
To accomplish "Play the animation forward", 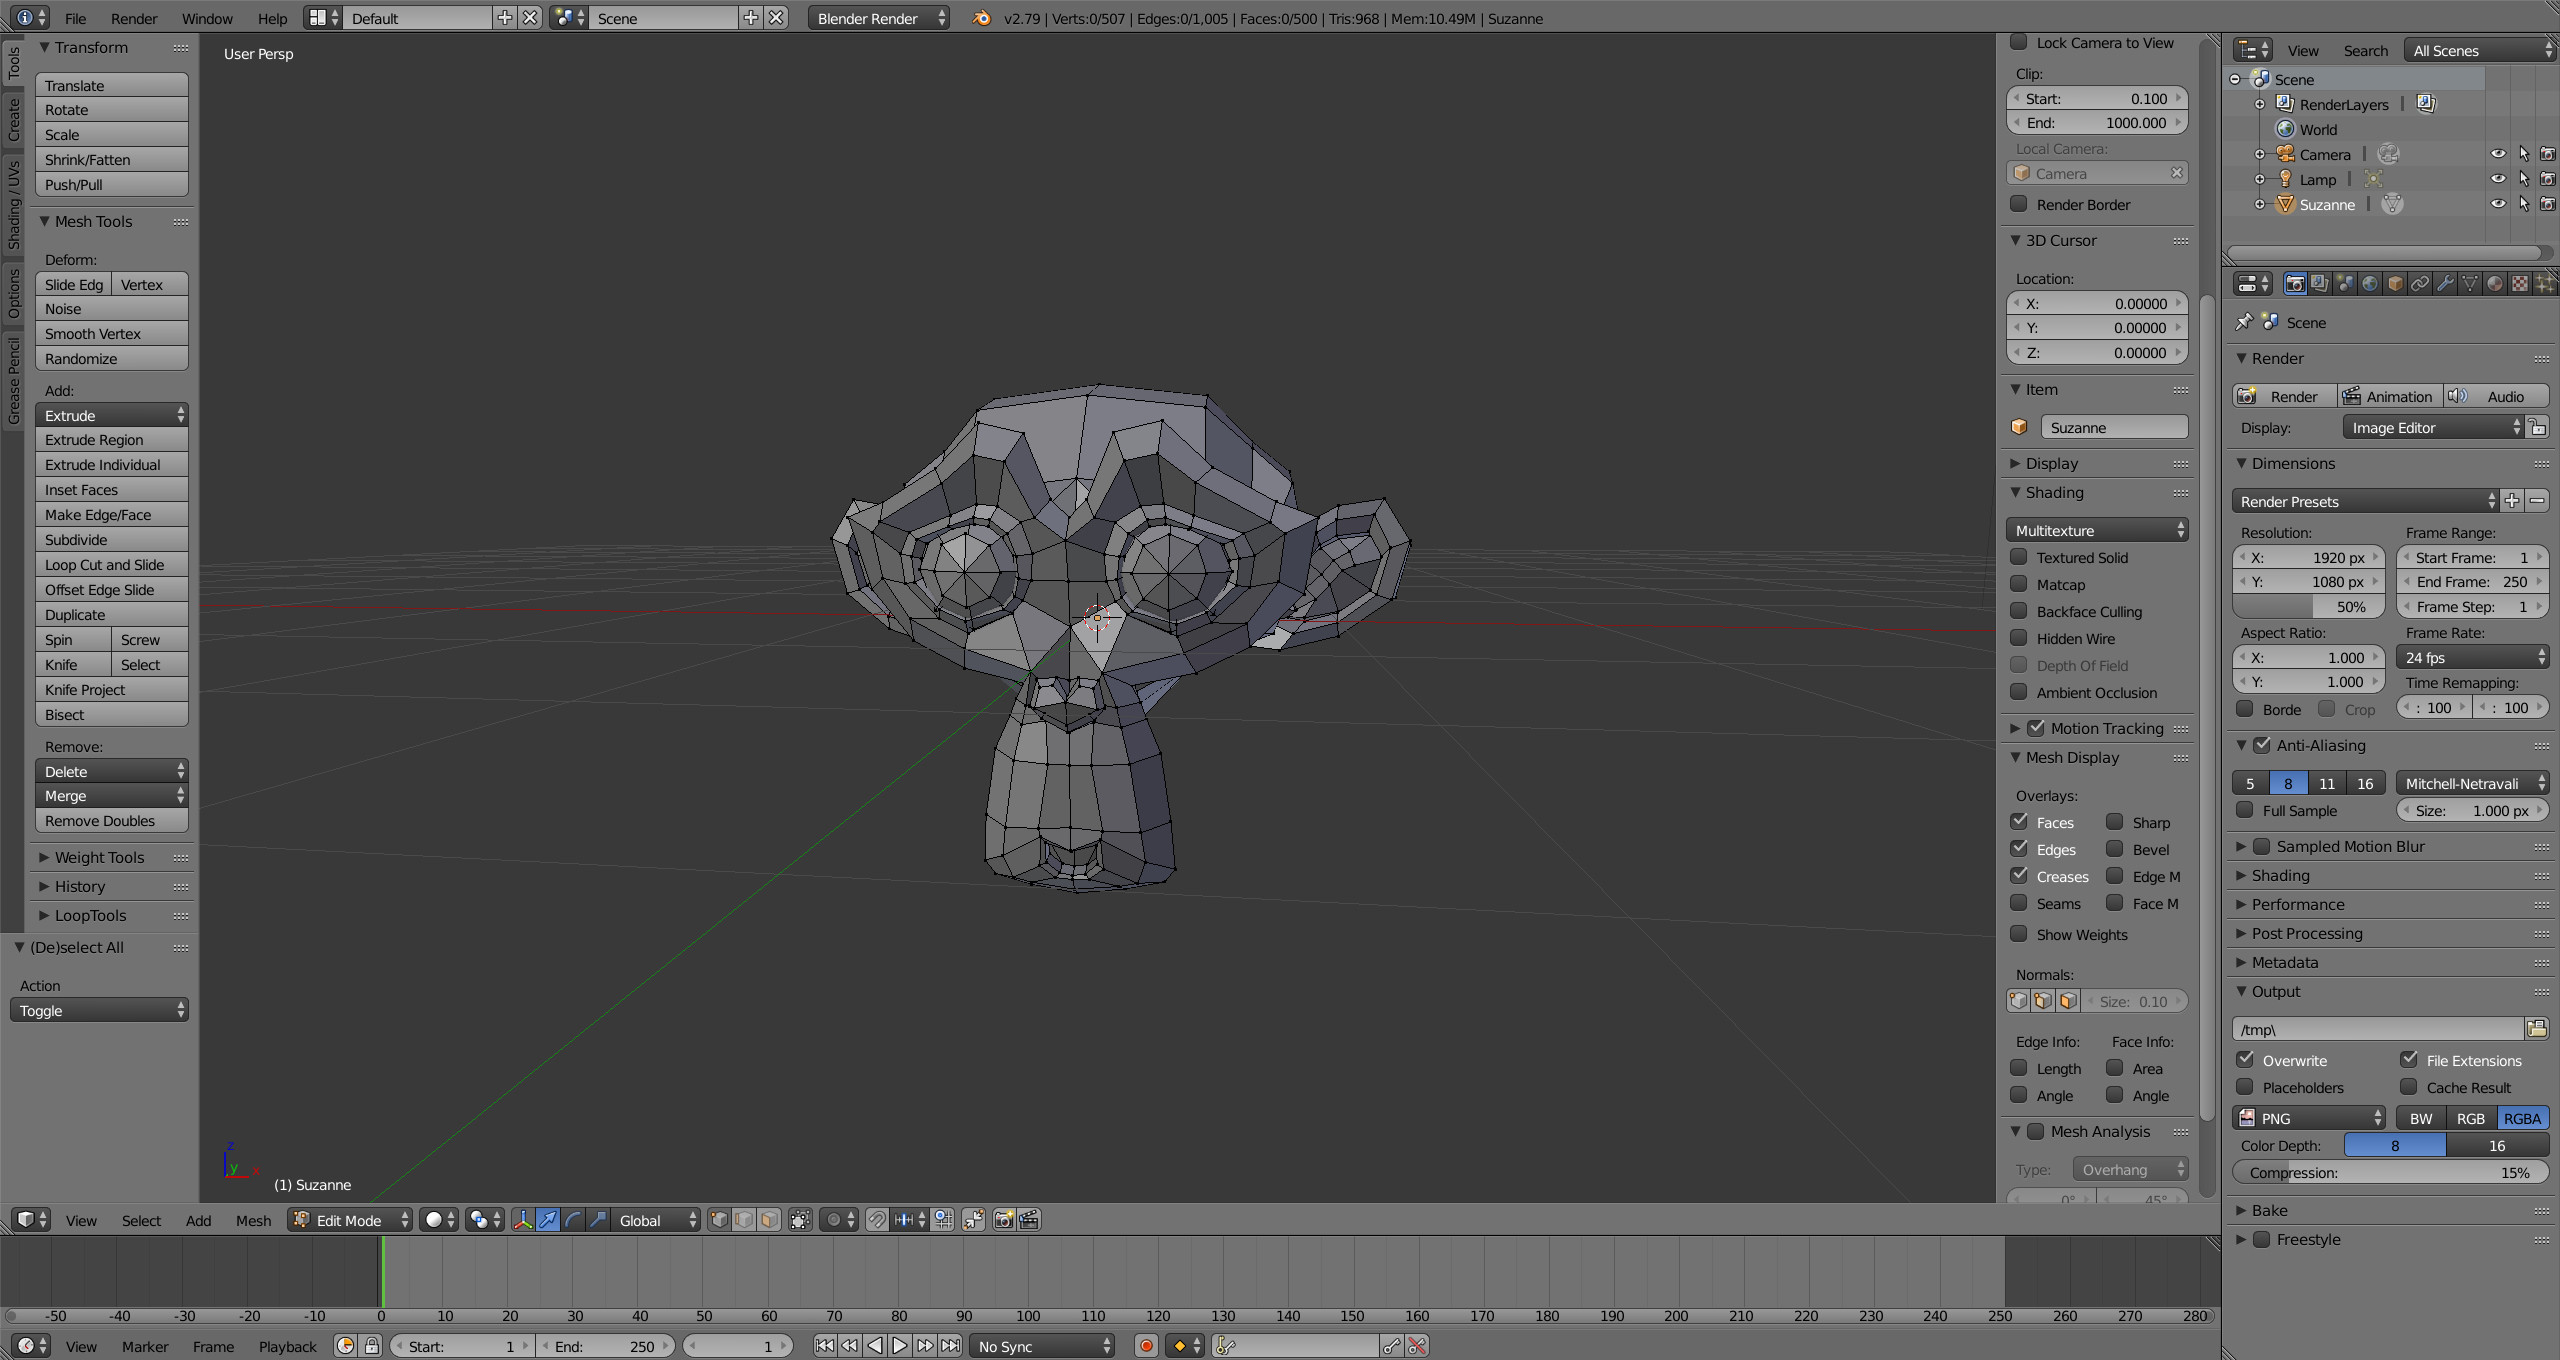I will point(899,1346).
